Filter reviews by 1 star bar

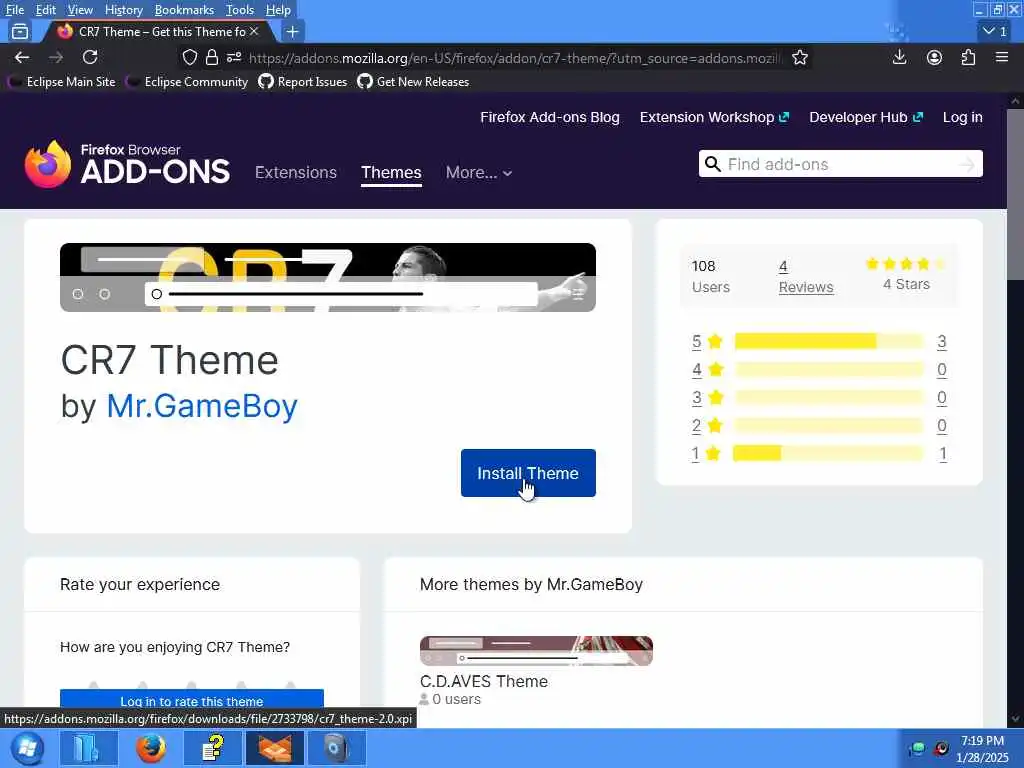pos(829,453)
